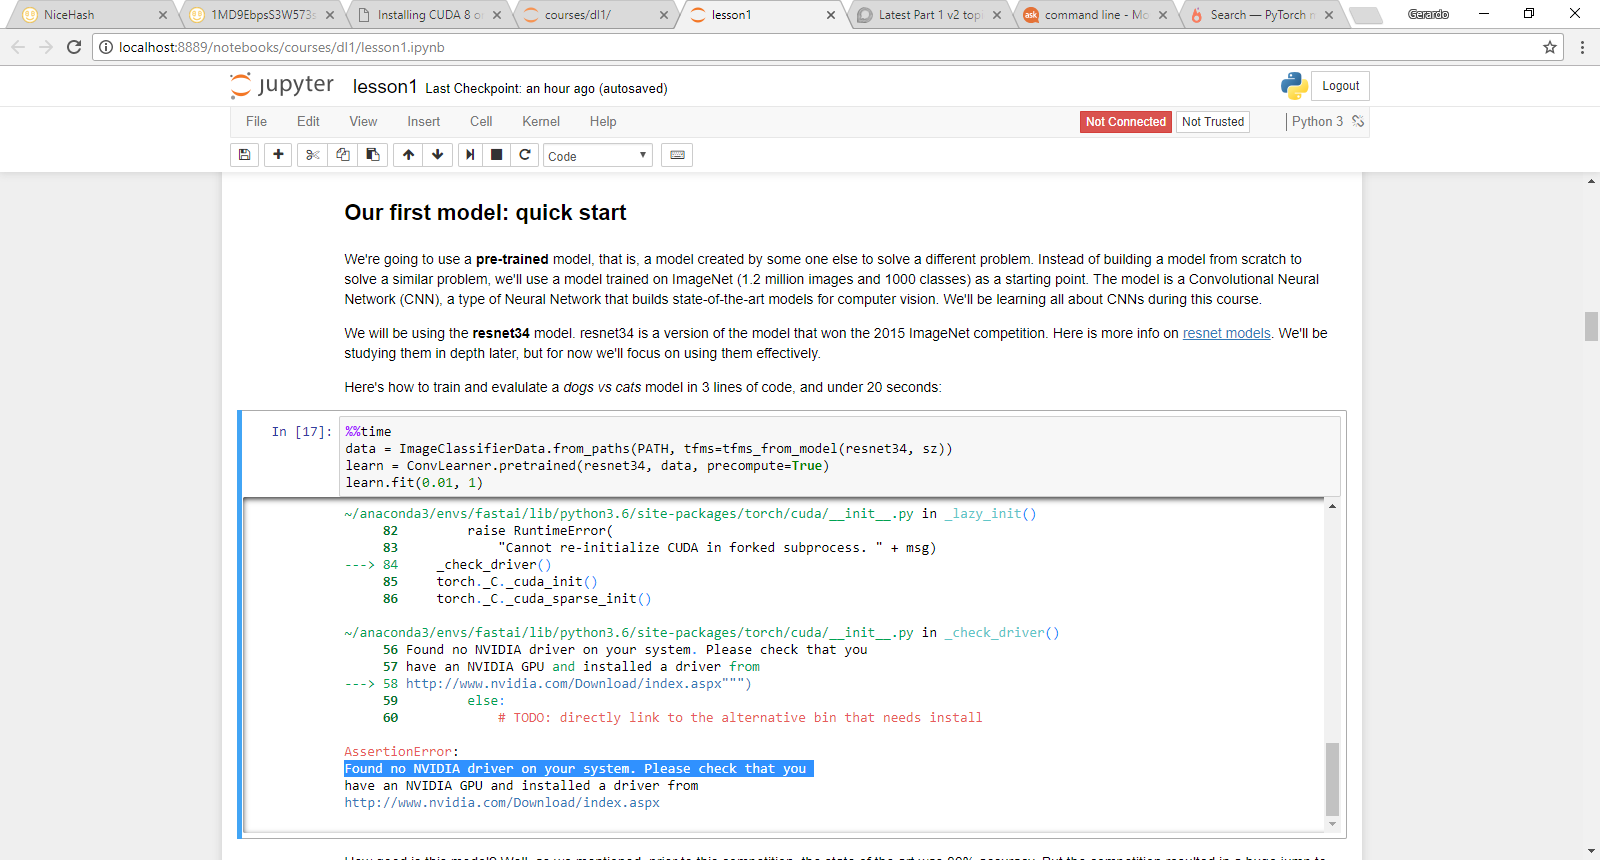This screenshot has width=1600, height=860.
Task: Open the Kernel menu
Action: (540, 122)
